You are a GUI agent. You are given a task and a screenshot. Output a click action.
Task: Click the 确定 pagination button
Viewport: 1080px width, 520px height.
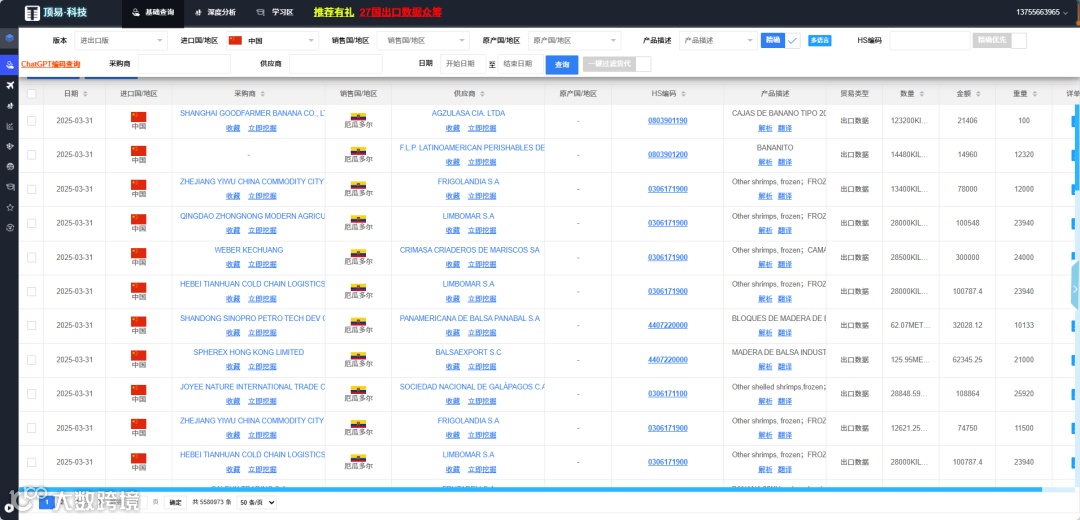pyautogui.click(x=174, y=503)
